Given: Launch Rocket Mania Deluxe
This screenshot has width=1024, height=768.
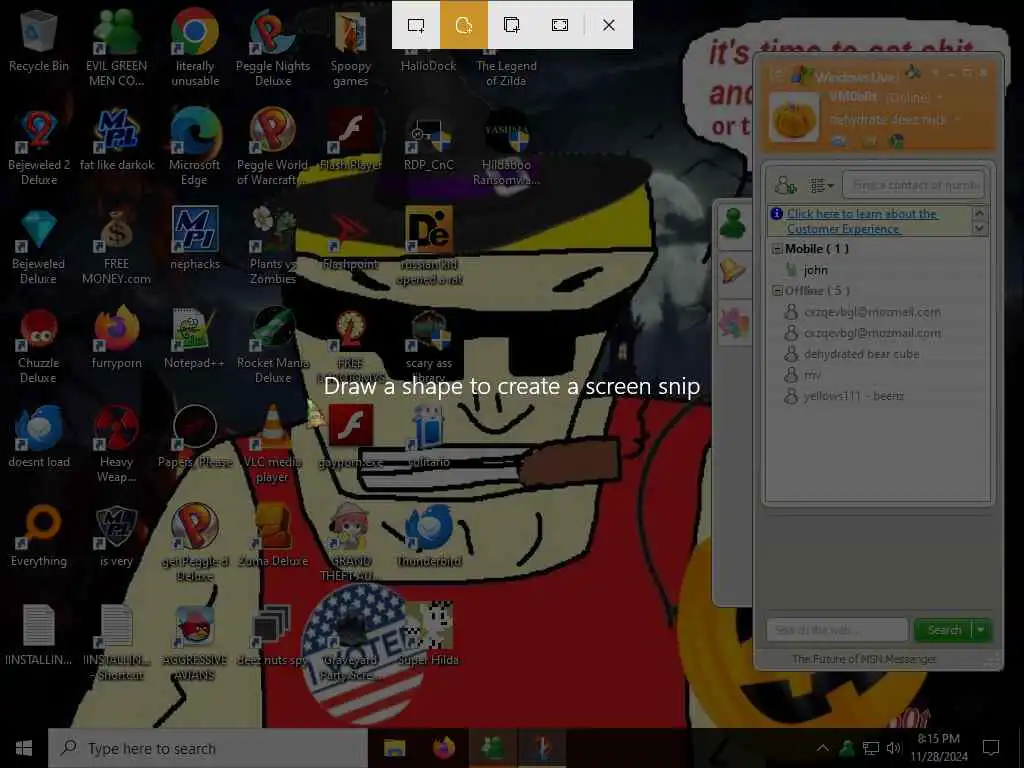Looking at the screenshot, I should click(x=273, y=346).
